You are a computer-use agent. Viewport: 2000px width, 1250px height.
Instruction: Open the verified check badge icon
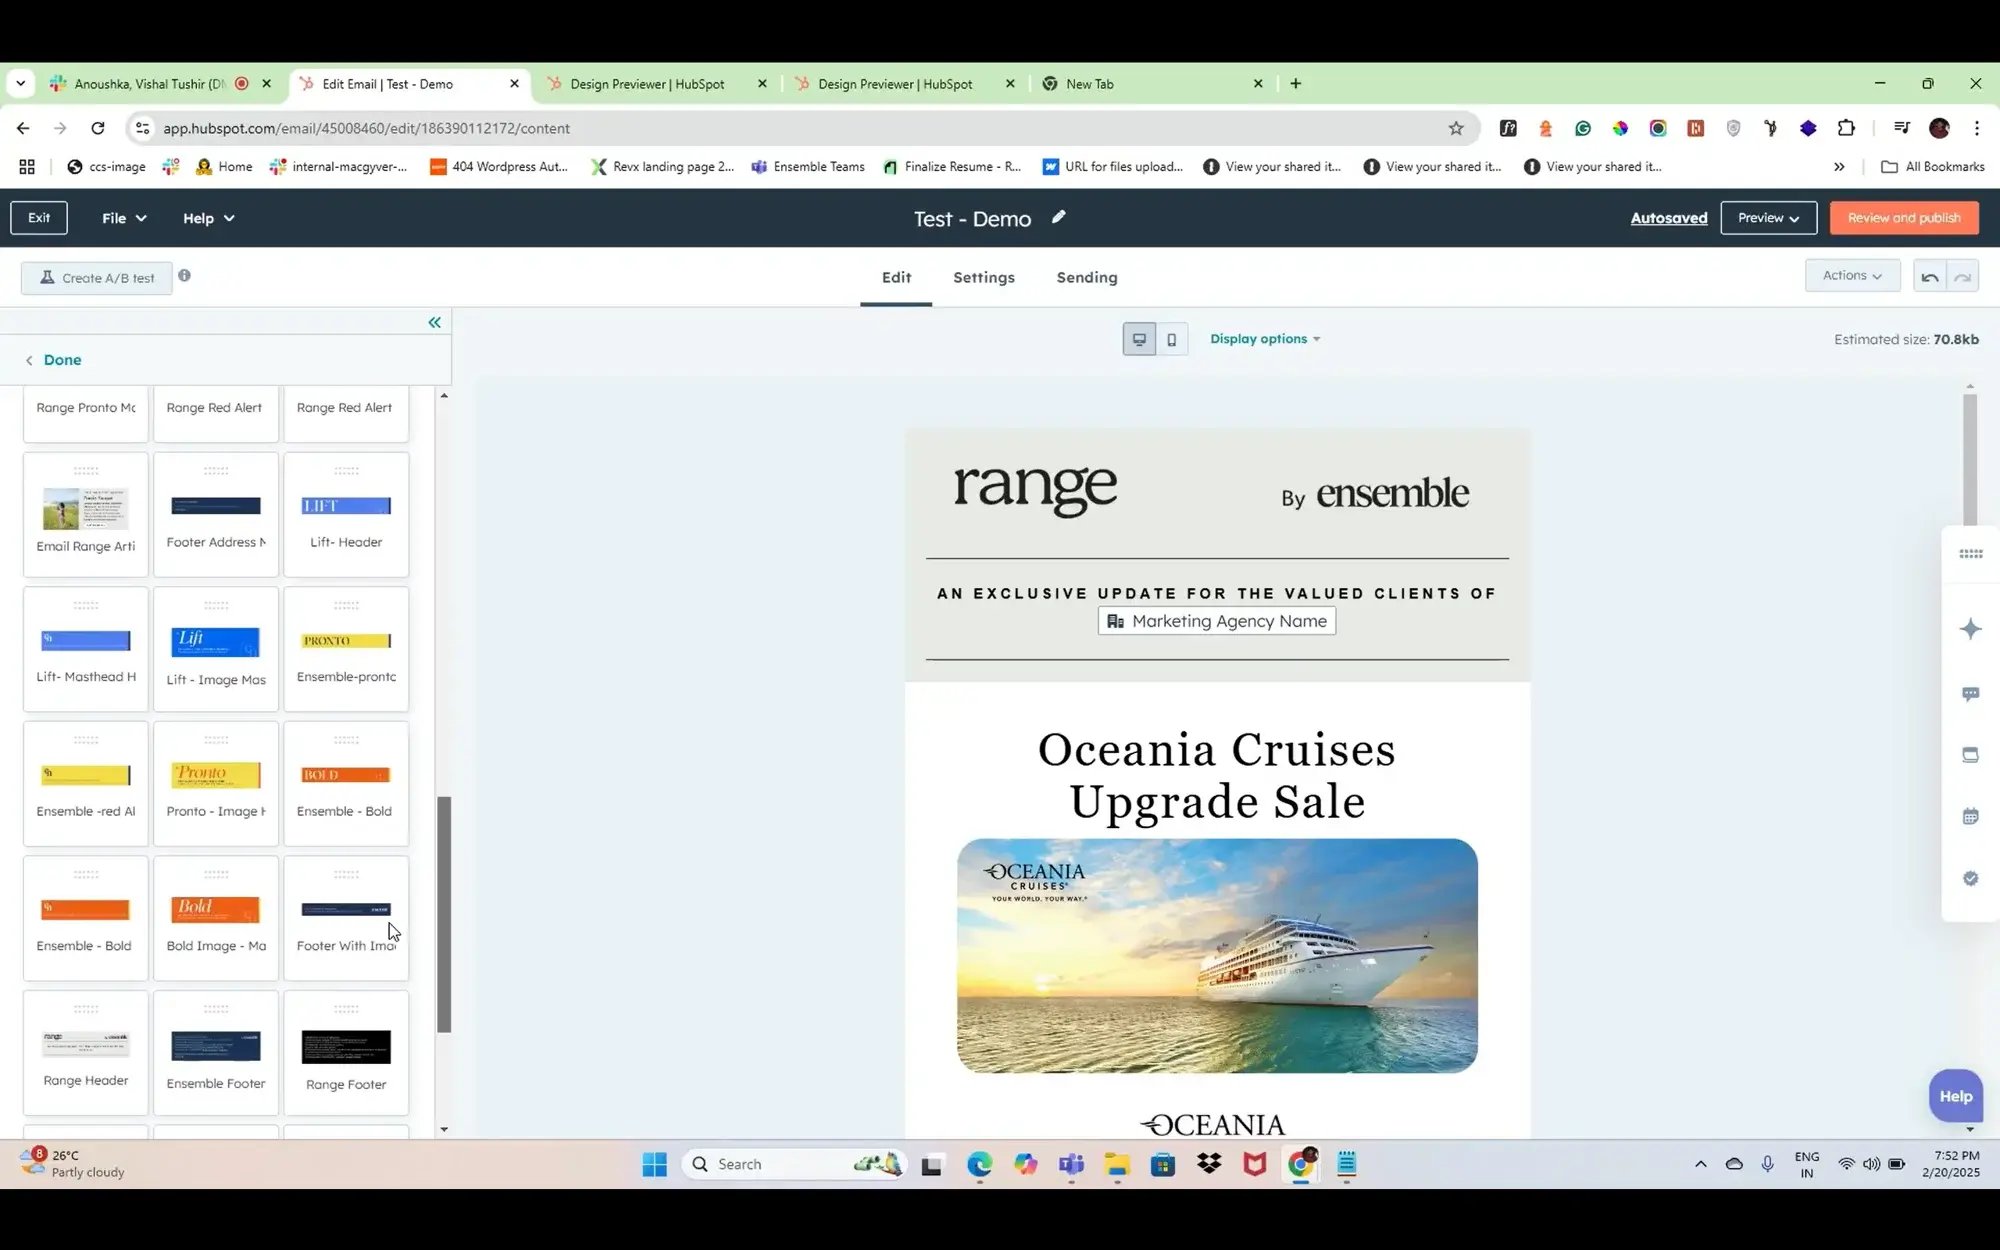click(x=1970, y=878)
